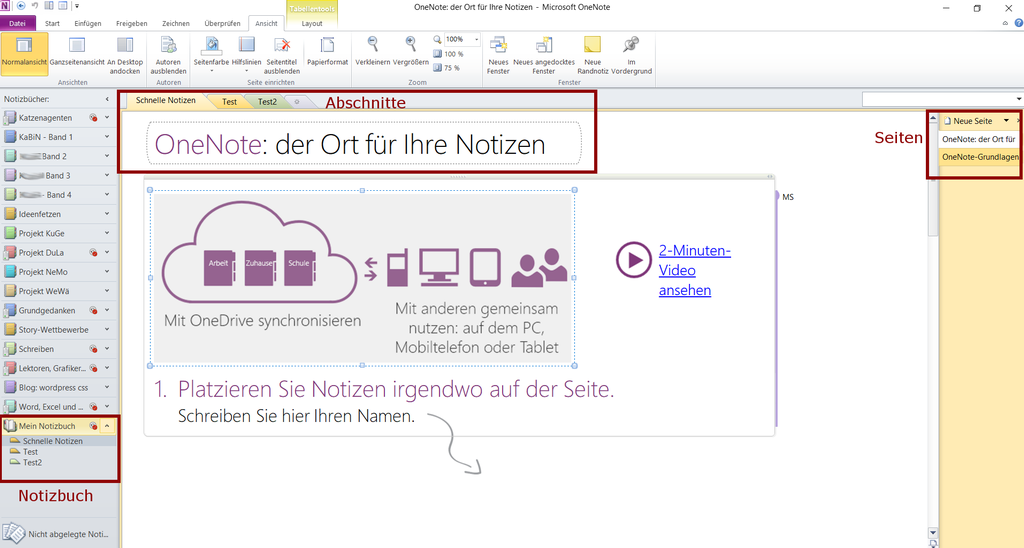Click Vergrößern zoom in icon
Screen dimensions: 1024x548
pos(411,45)
